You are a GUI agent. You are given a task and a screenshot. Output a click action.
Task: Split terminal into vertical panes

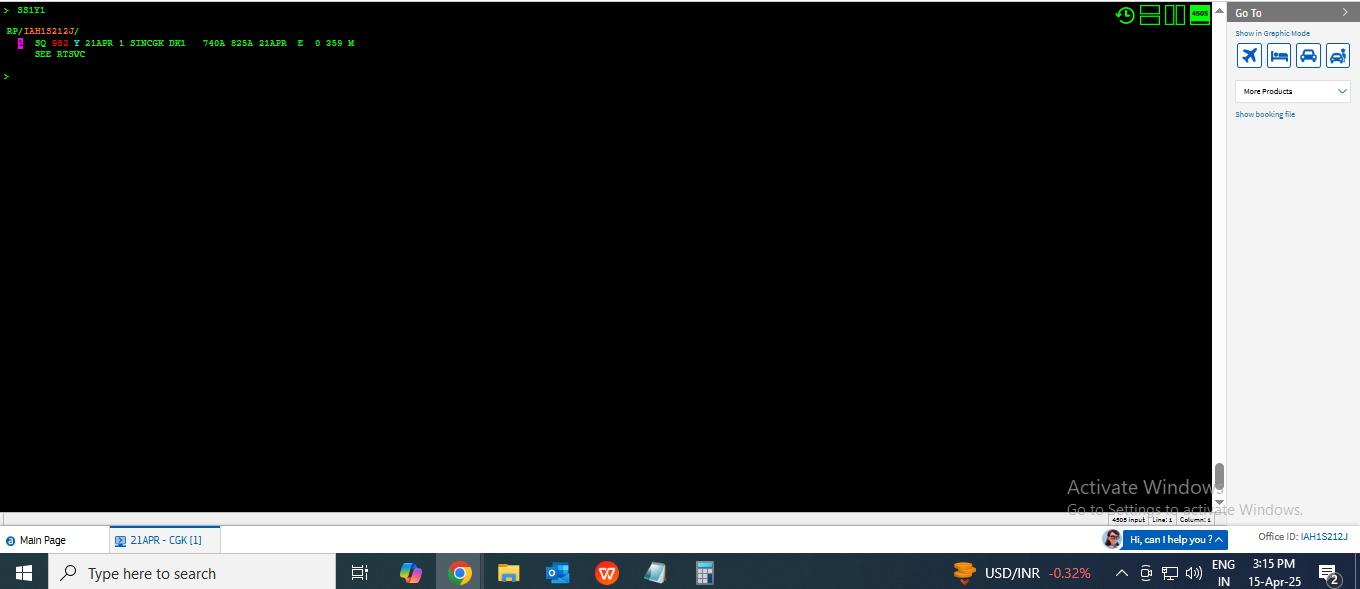tap(1175, 15)
